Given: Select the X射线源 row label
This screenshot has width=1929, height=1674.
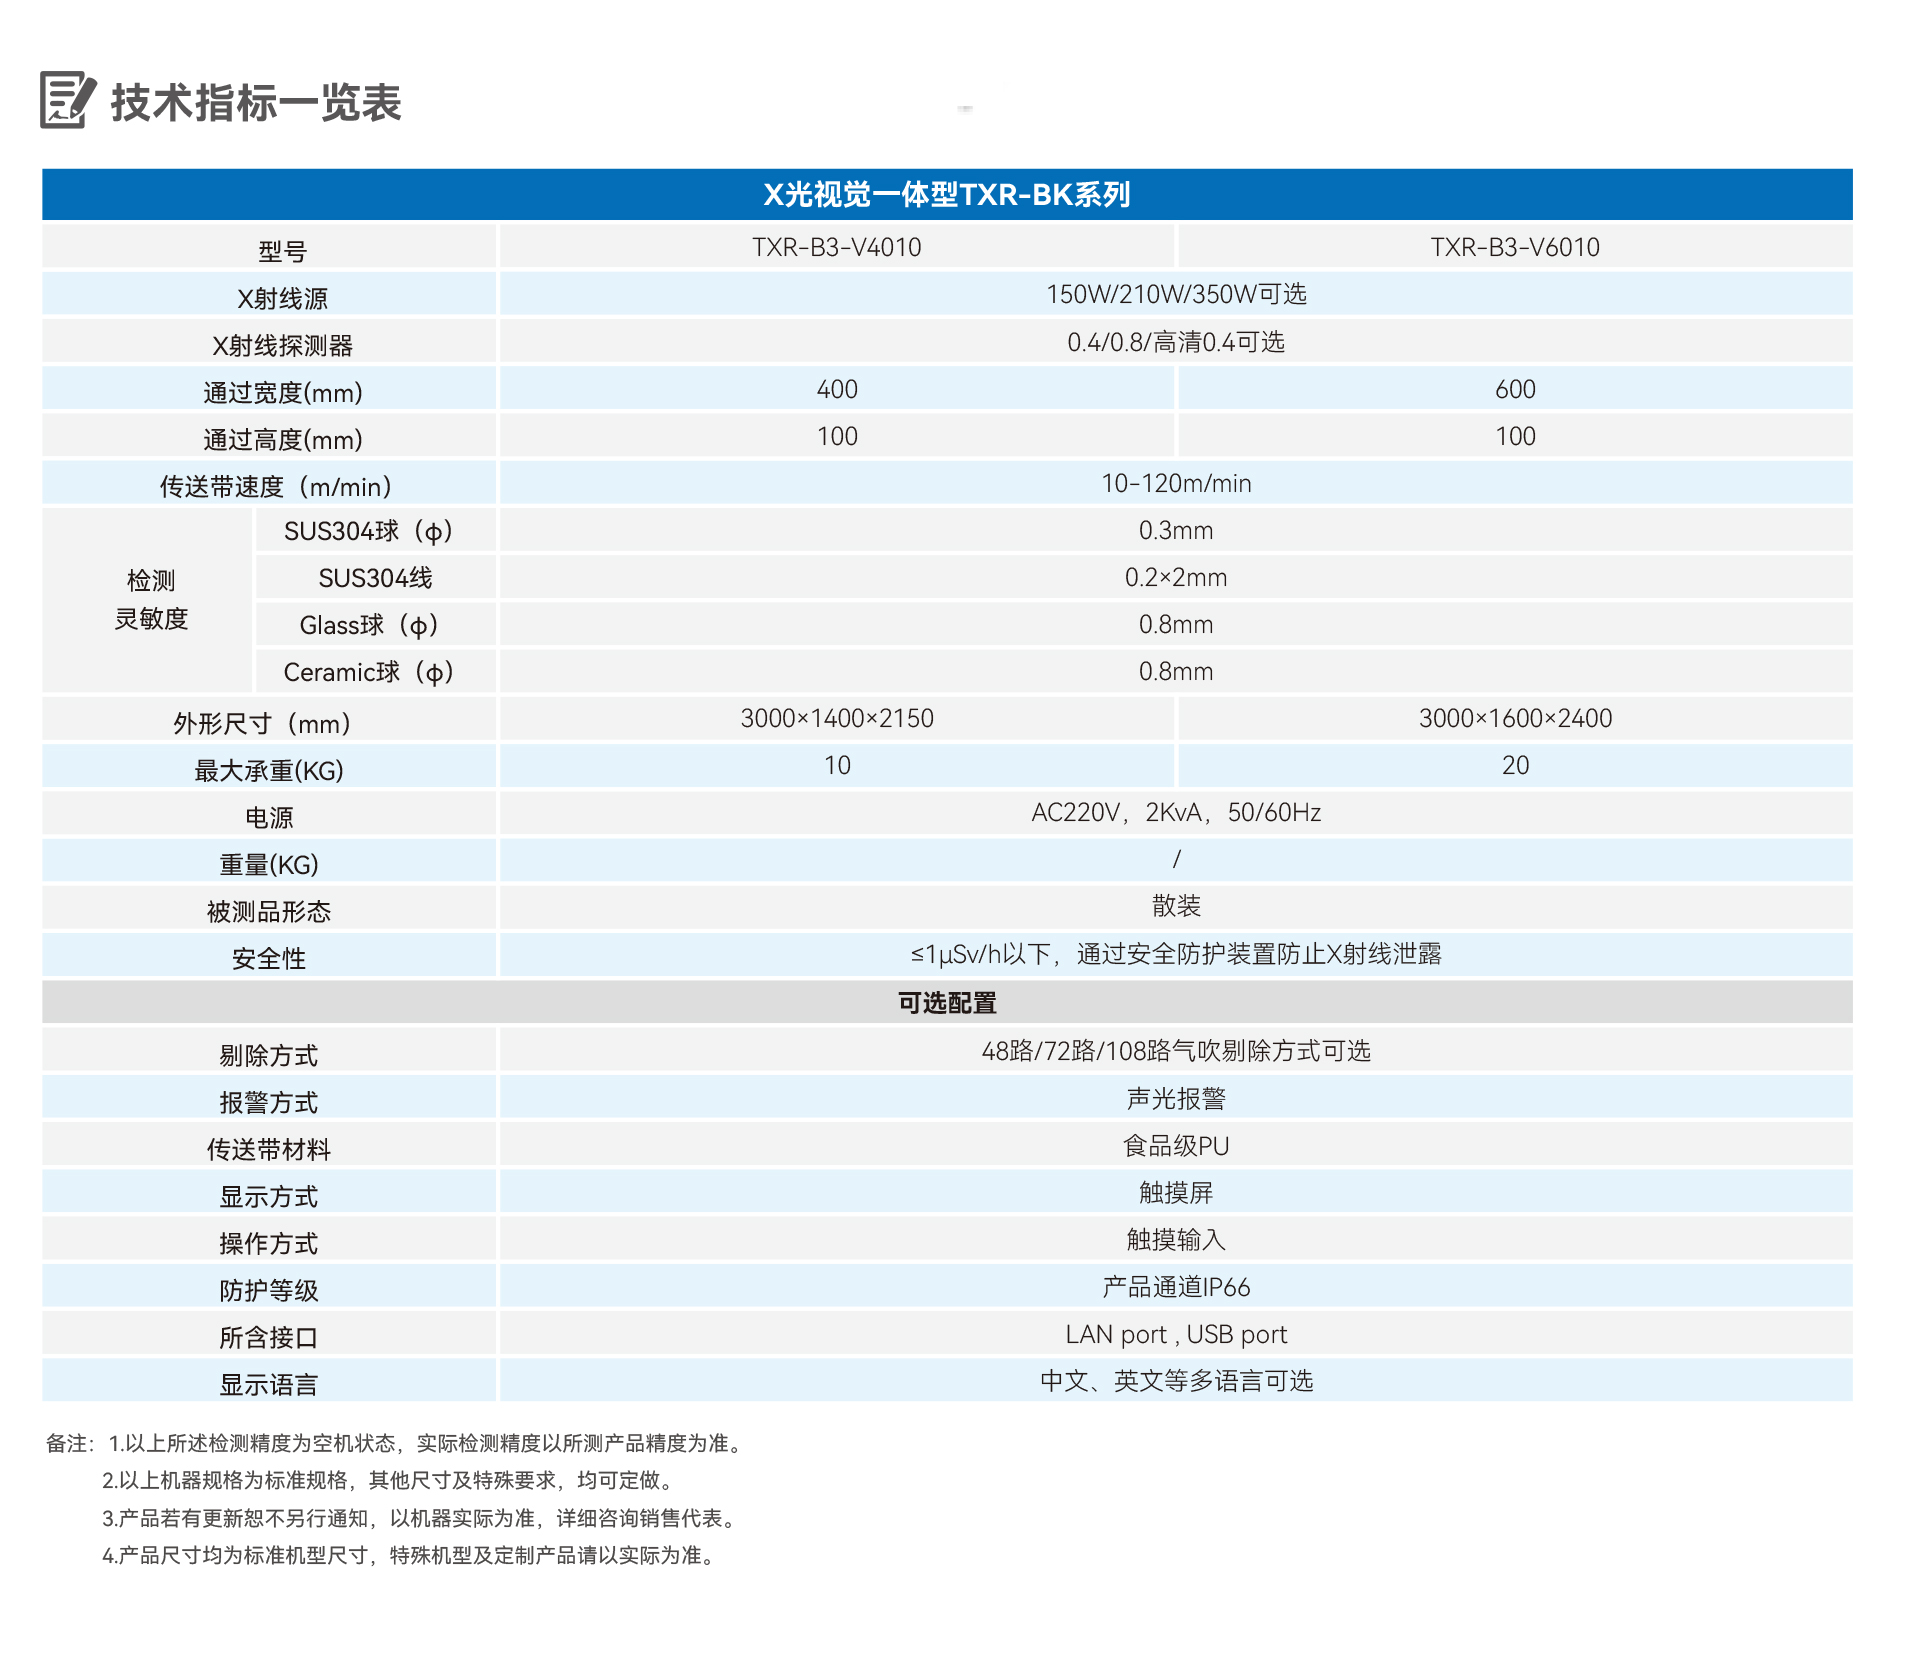Looking at the screenshot, I should coord(270,295).
